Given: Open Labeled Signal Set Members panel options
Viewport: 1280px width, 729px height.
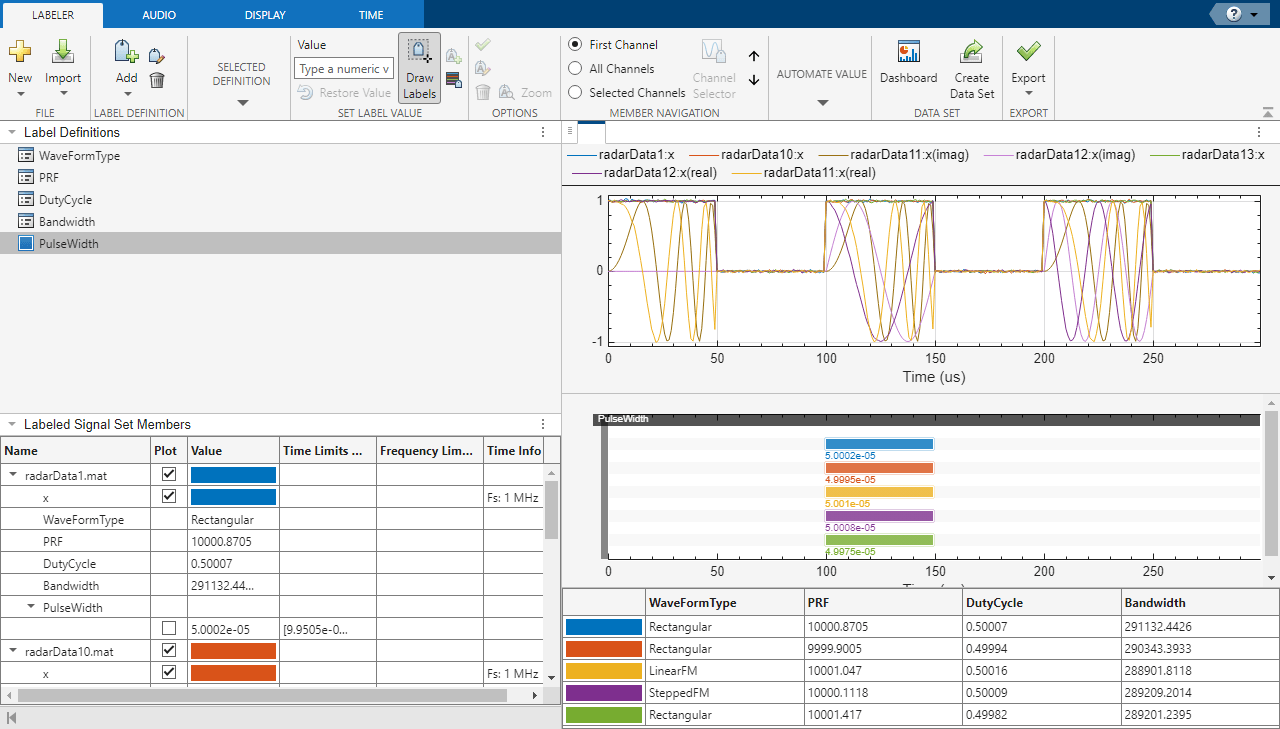Looking at the screenshot, I should click(543, 424).
